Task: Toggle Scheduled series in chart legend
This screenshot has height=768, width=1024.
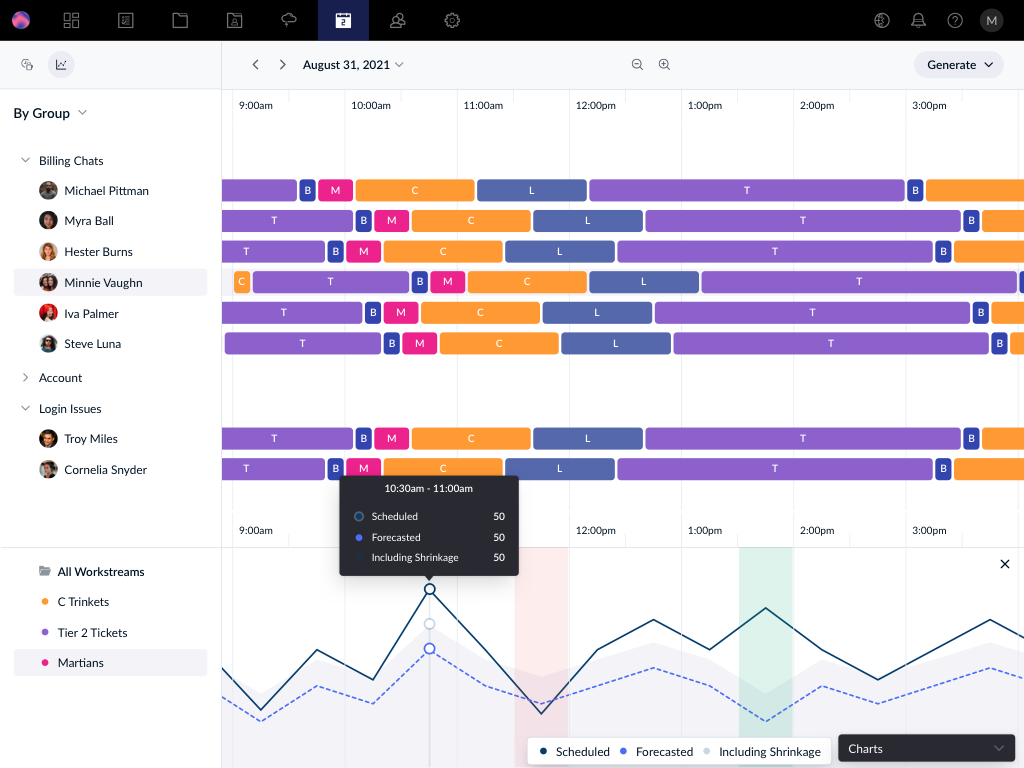Action: (x=575, y=752)
